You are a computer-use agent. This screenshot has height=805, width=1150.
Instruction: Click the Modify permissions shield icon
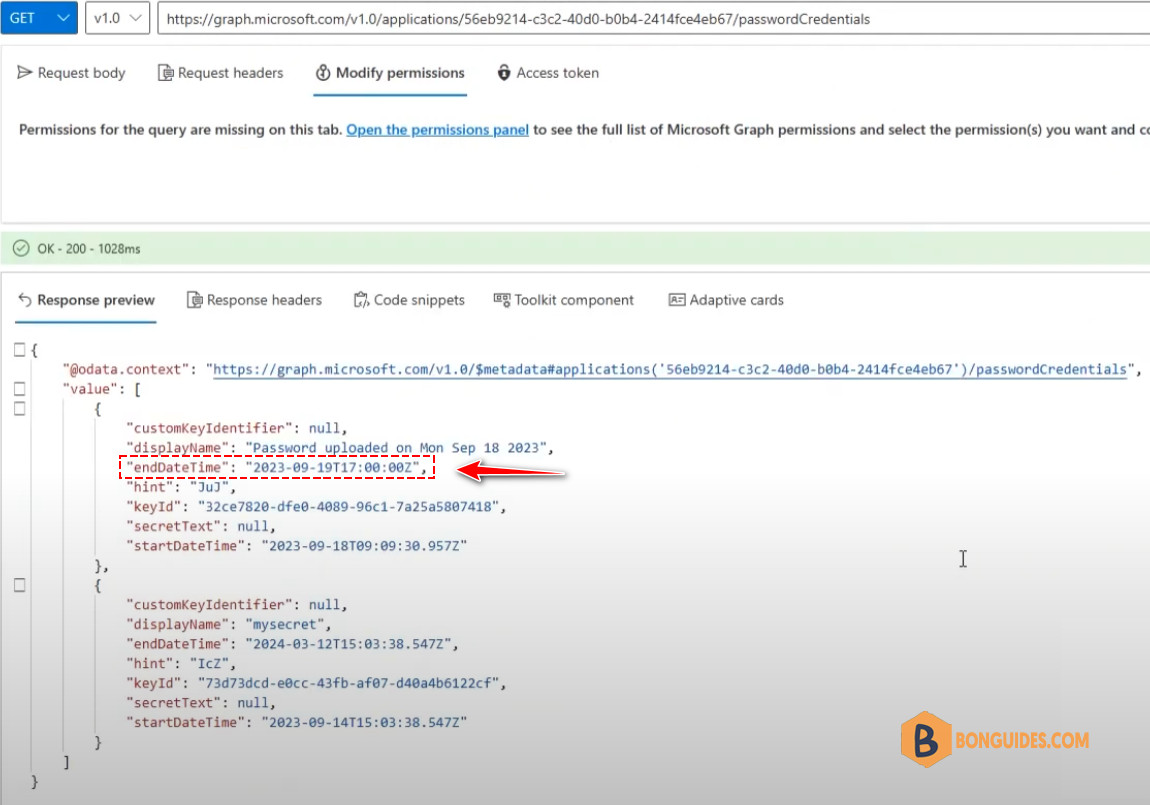[x=323, y=73]
